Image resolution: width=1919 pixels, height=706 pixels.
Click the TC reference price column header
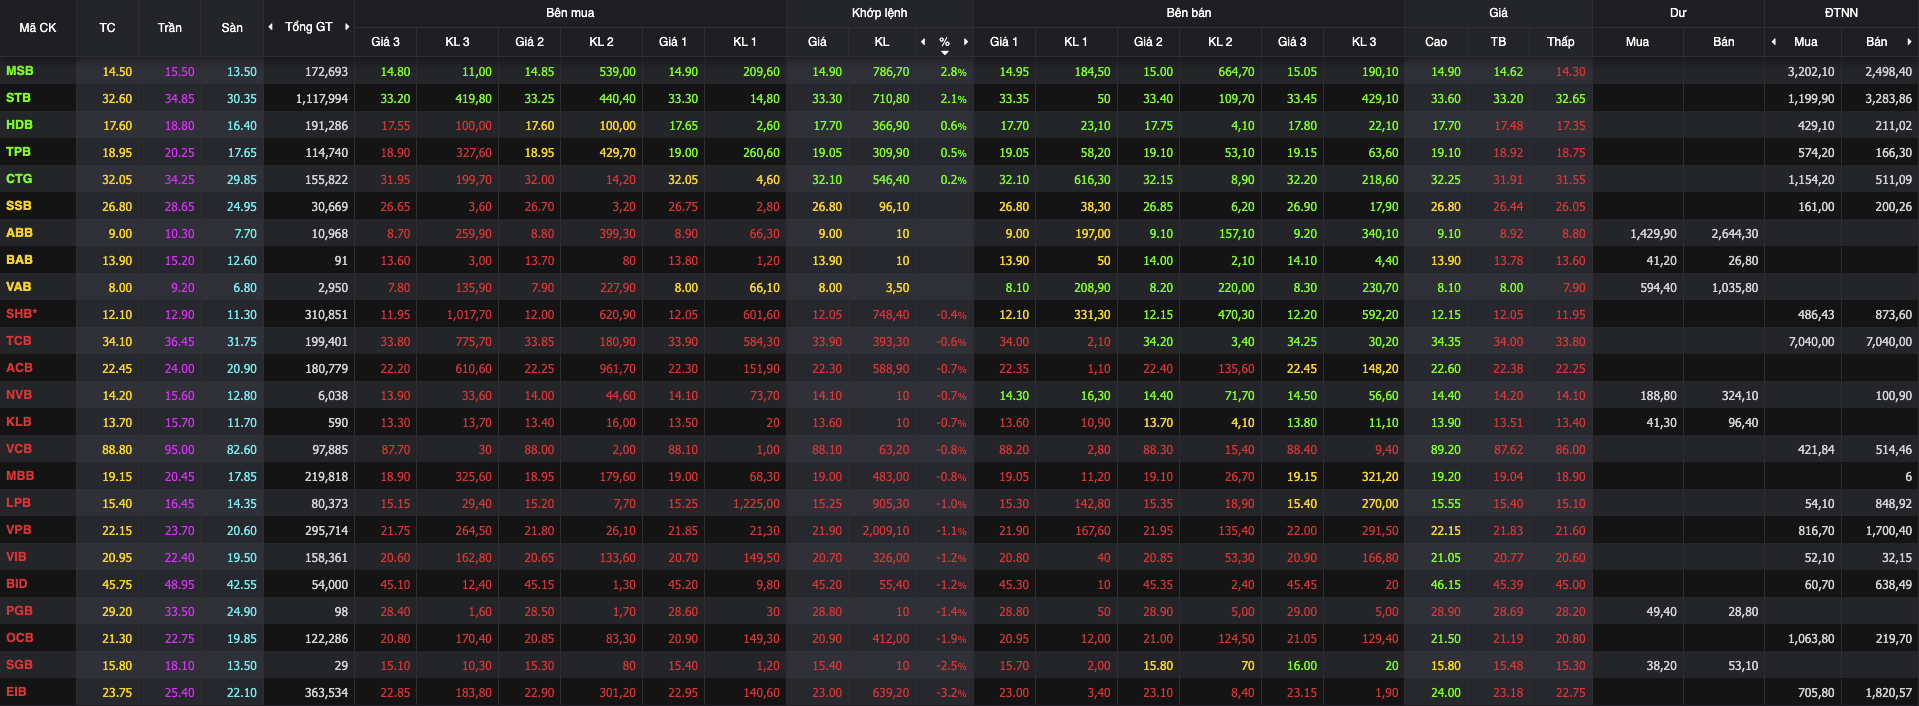coord(107,28)
